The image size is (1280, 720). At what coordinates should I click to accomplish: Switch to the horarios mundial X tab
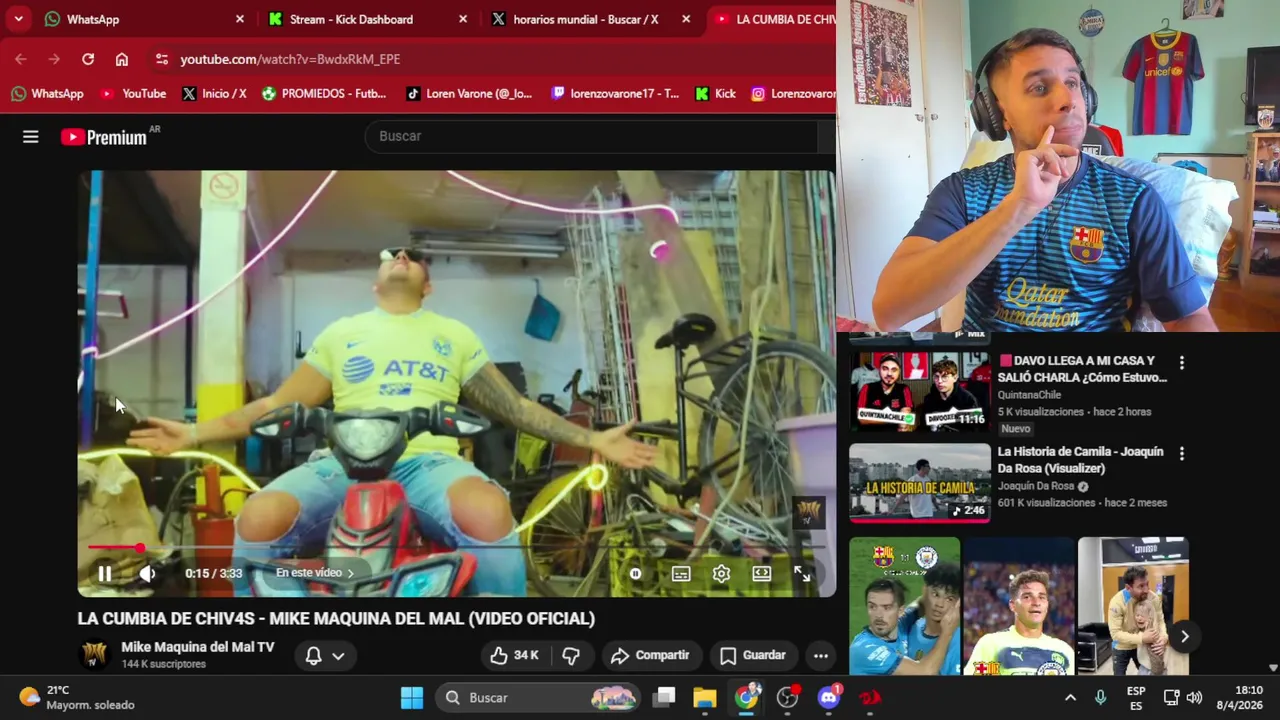pos(588,19)
